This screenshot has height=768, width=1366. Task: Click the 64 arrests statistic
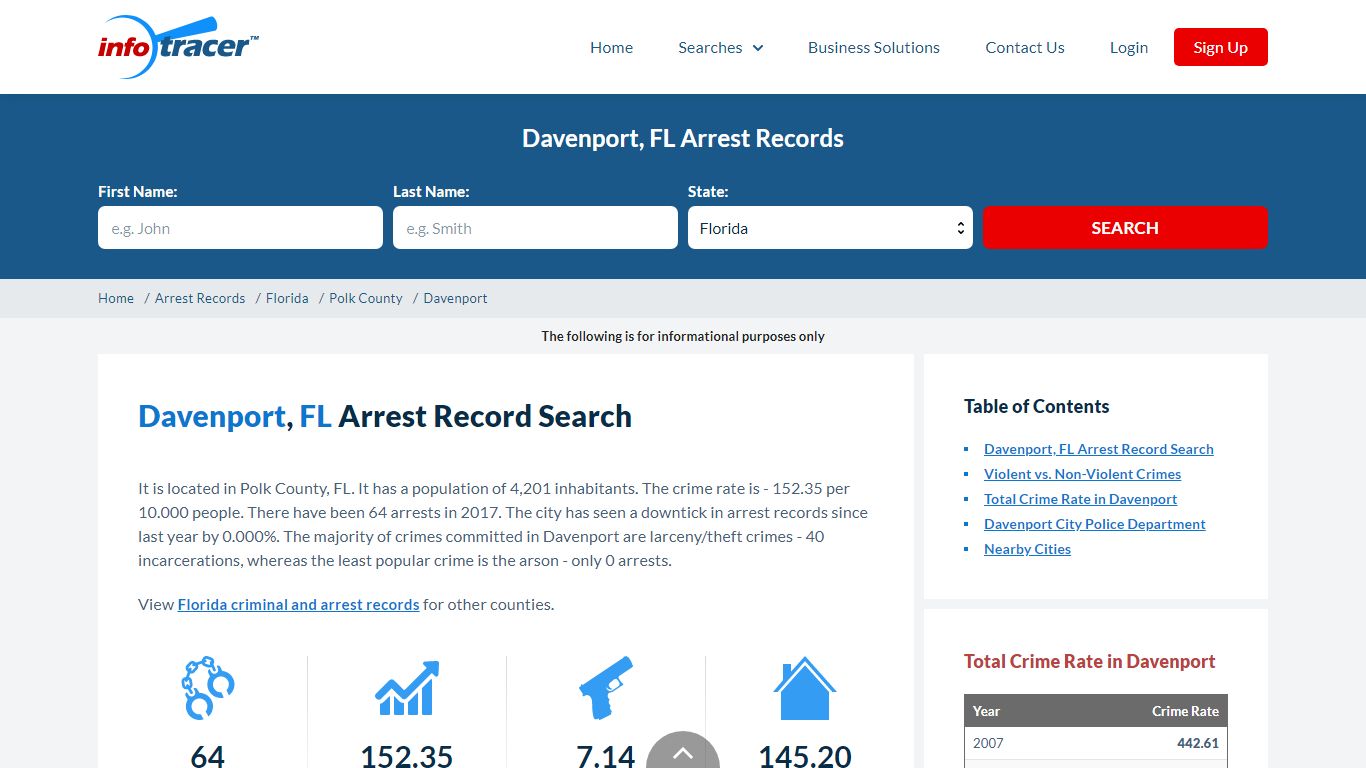click(x=207, y=755)
